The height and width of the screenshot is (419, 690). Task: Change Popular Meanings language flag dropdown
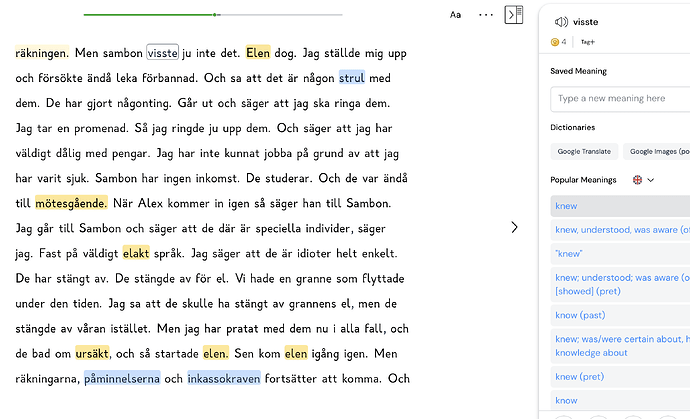pos(643,180)
